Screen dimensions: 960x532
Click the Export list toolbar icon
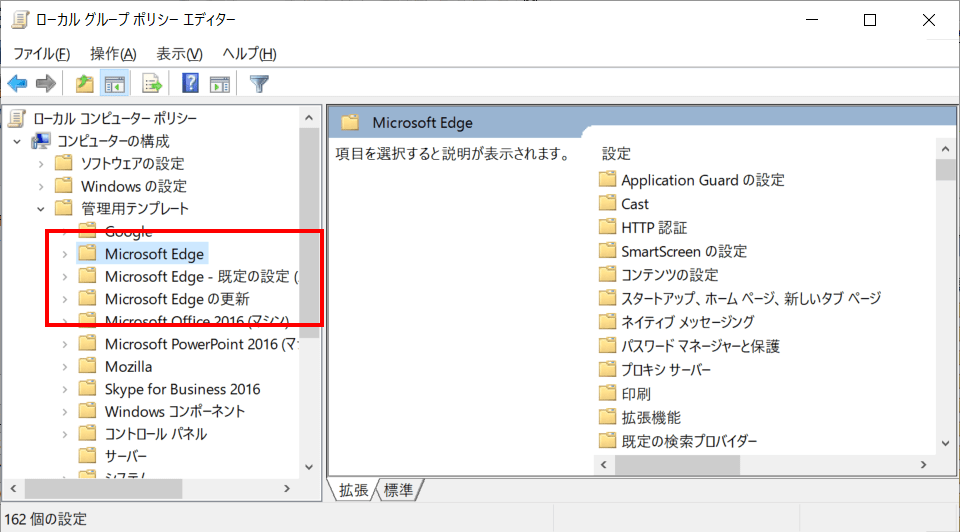(x=152, y=83)
